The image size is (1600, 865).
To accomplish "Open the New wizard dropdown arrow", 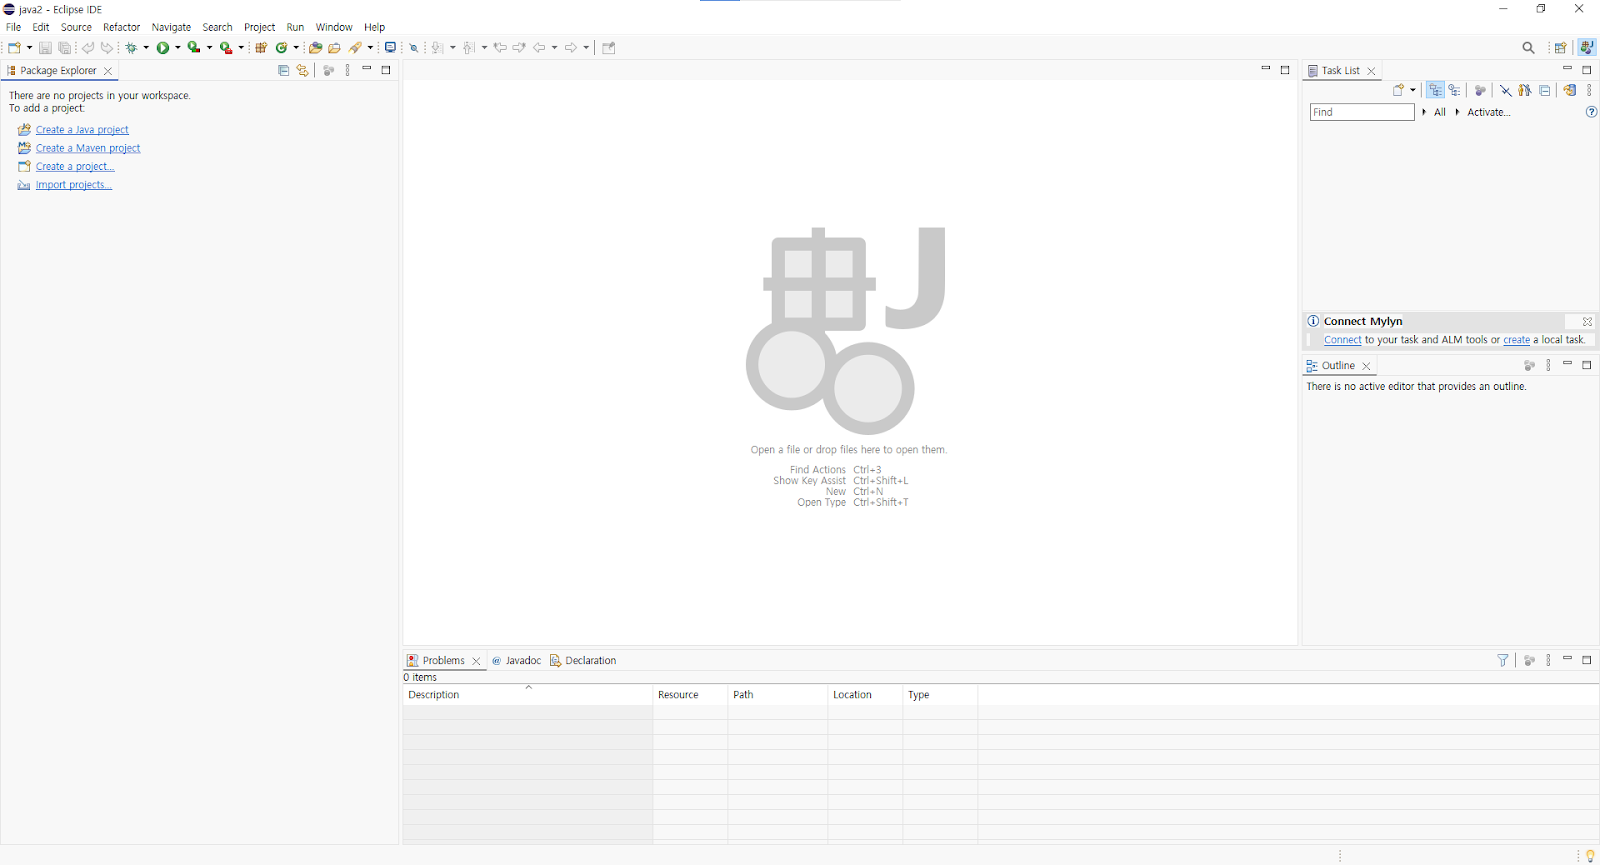I will (29, 47).
